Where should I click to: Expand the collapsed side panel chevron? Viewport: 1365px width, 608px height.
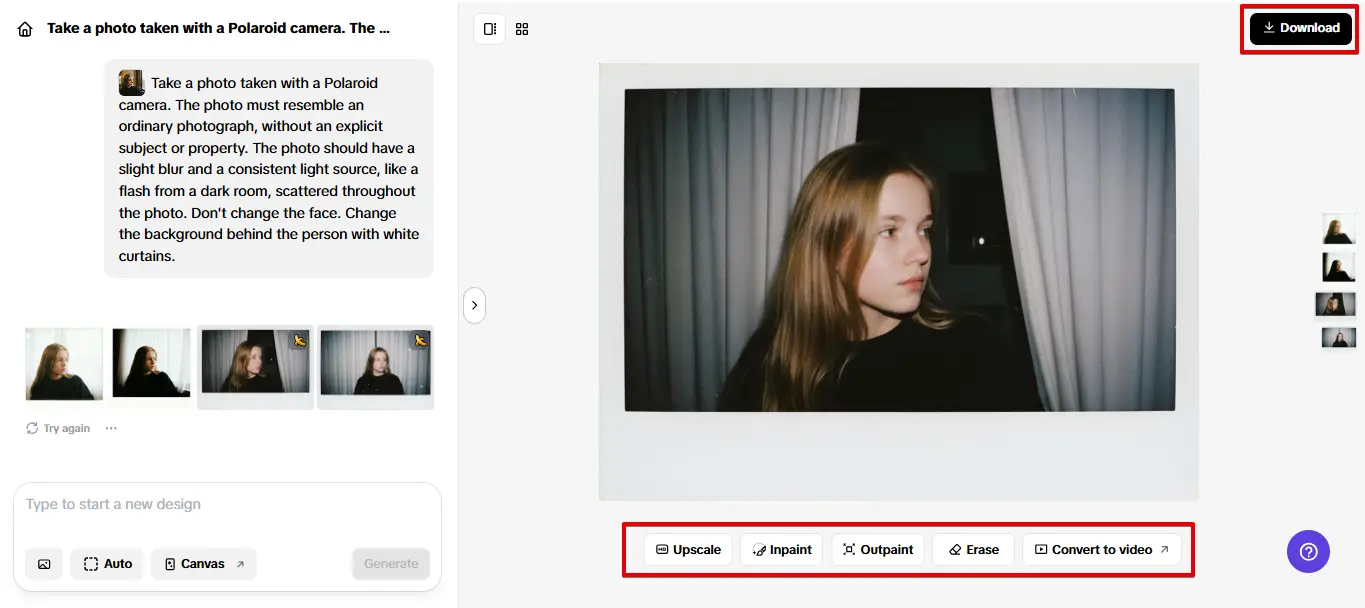474,305
